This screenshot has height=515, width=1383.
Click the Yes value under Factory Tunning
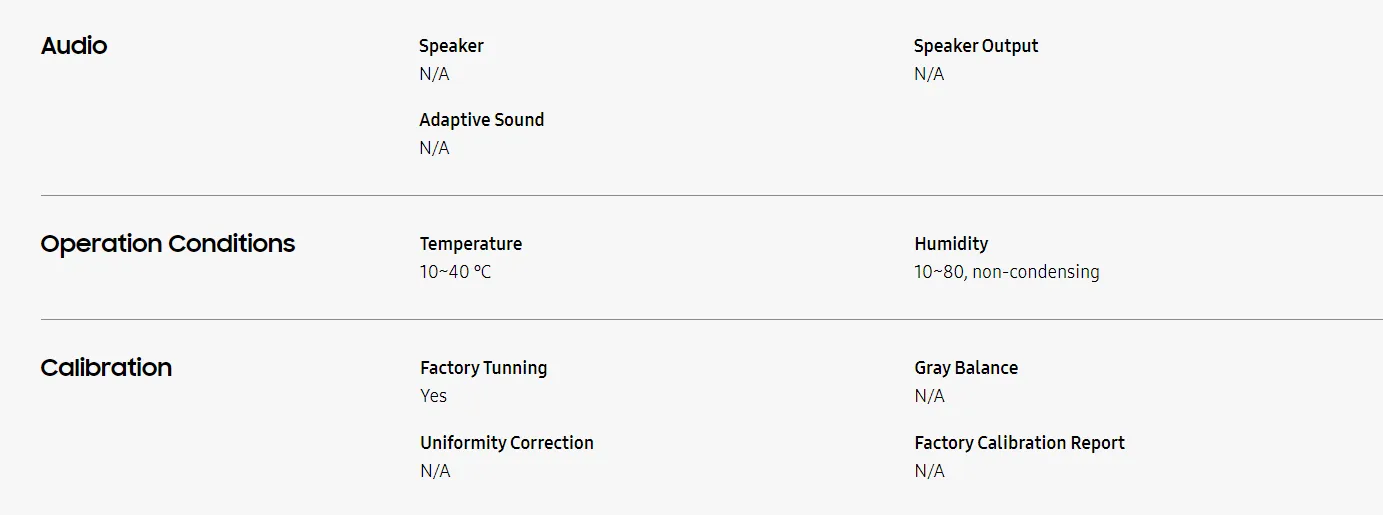pyautogui.click(x=434, y=396)
